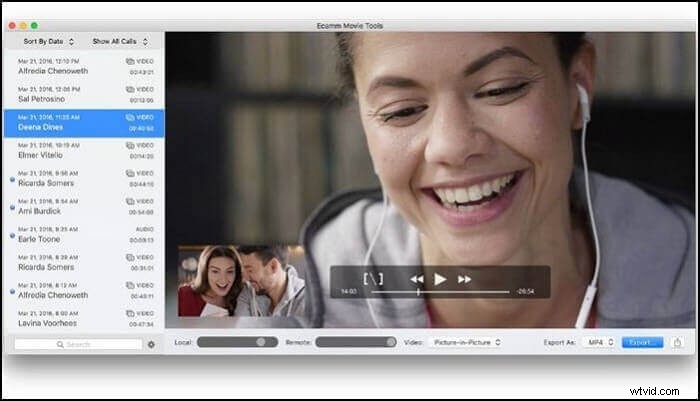Open the settings gear next to Search
This screenshot has width=700, height=401.
tap(151, 345)
